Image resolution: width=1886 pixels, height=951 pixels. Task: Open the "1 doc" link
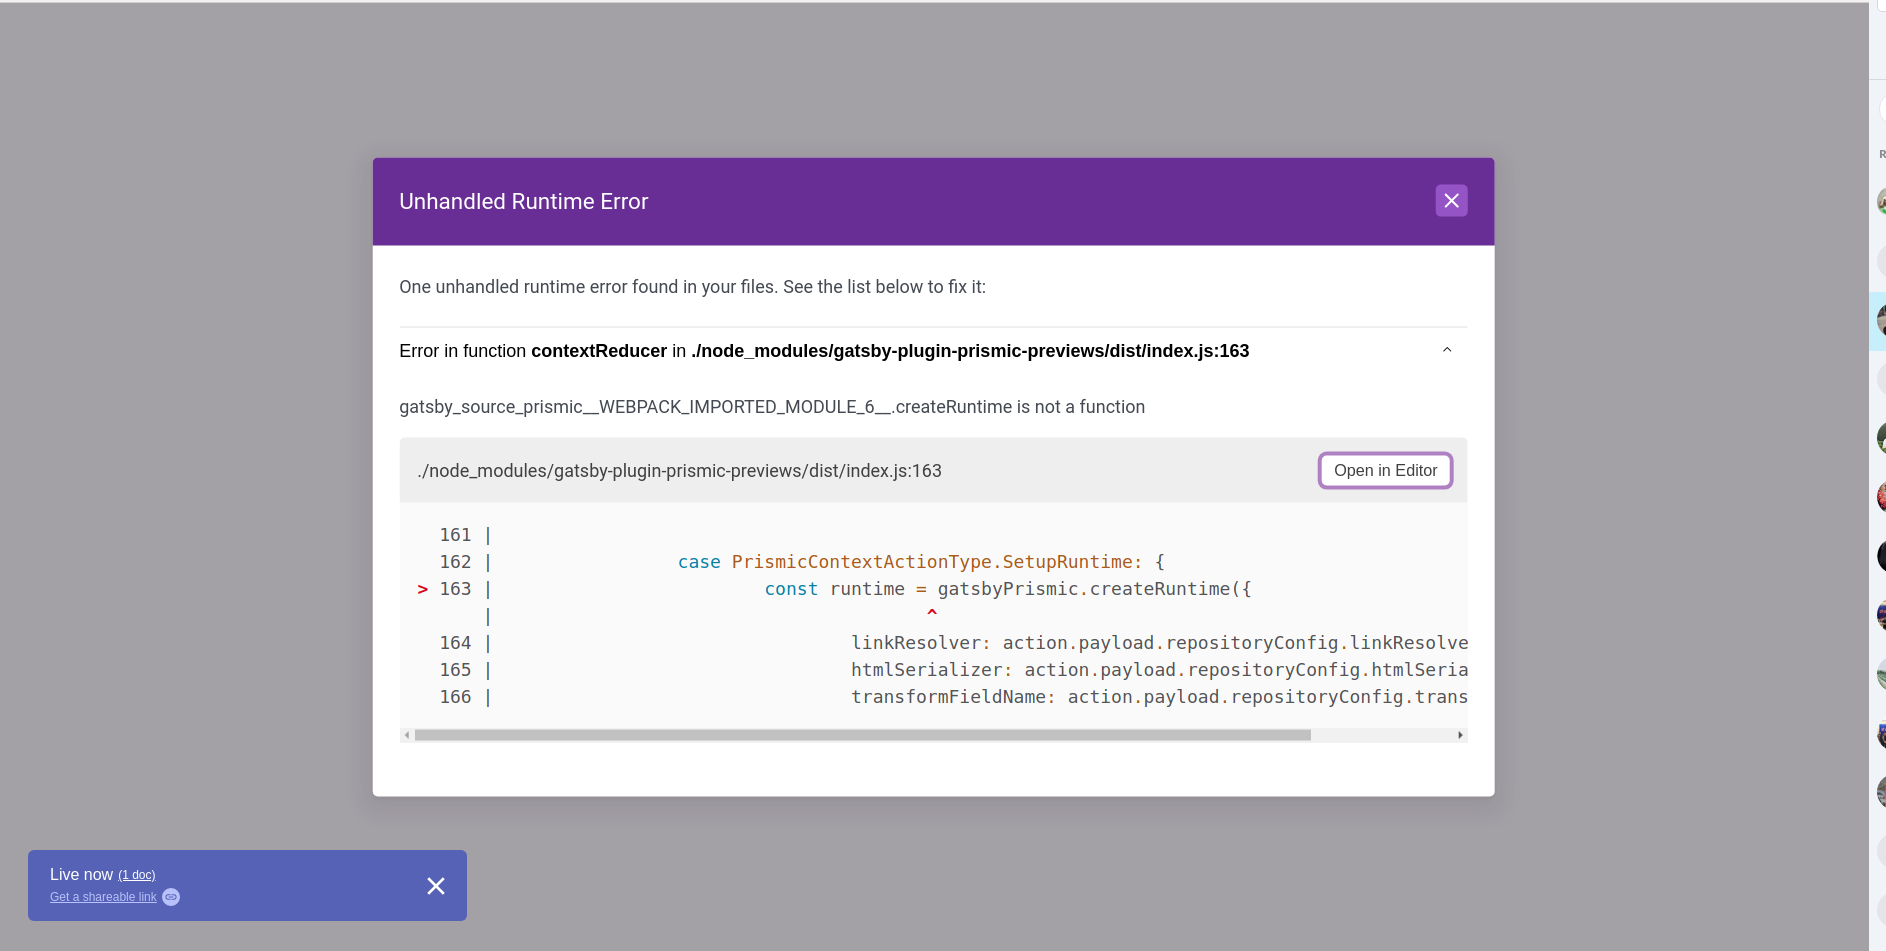[x=137, y=875]
